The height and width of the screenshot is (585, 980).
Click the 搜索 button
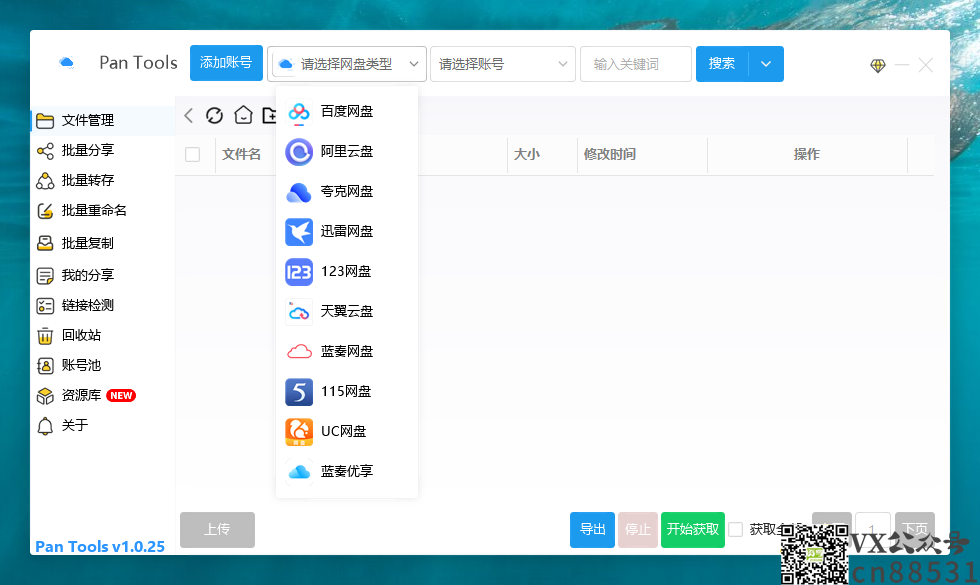722,64
